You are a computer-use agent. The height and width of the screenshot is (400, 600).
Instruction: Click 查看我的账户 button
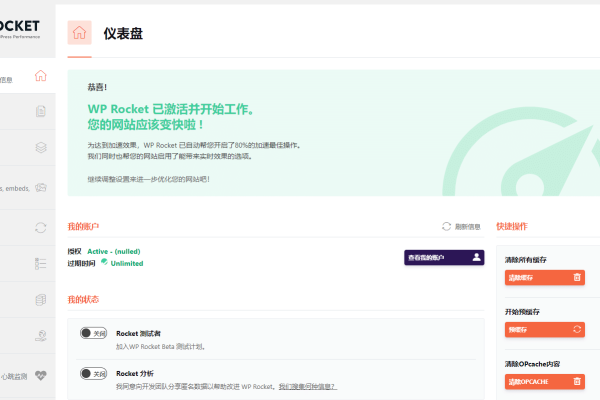[444, 257]
